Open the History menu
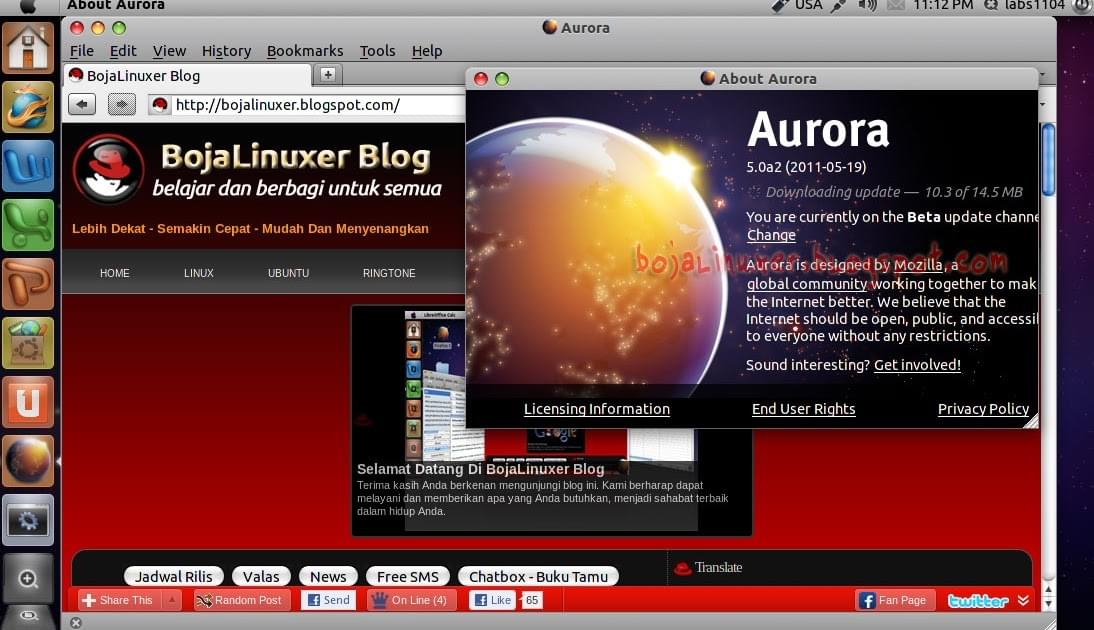 coord(226,51)
